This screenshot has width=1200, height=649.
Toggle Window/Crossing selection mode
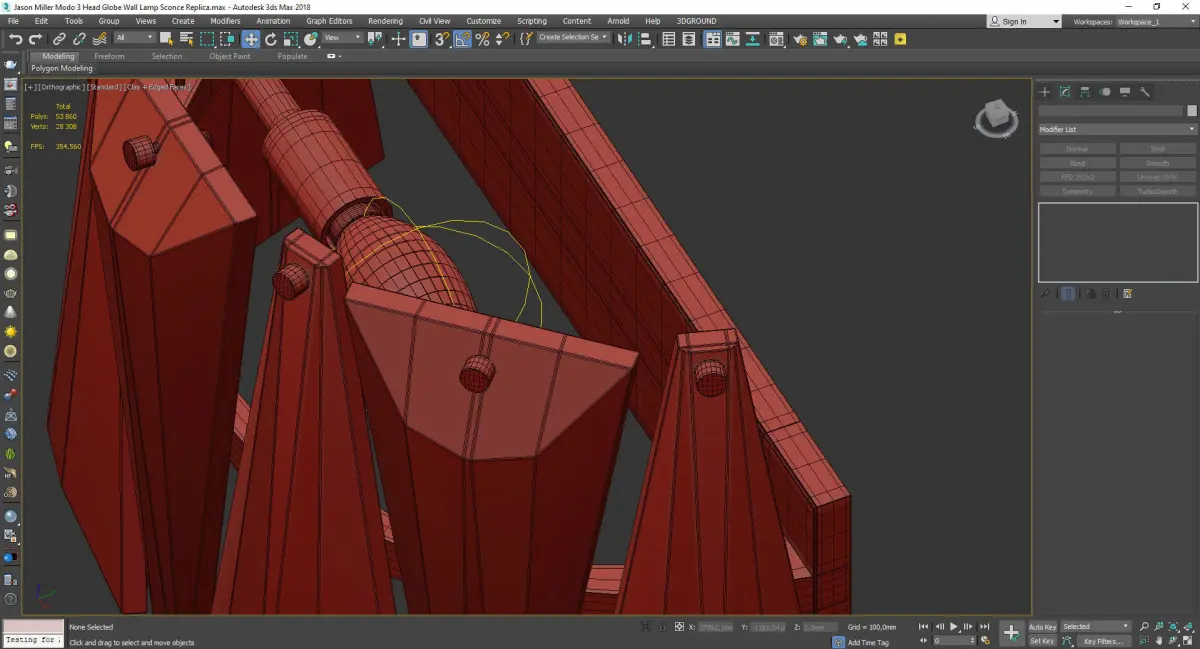(228, 39)
